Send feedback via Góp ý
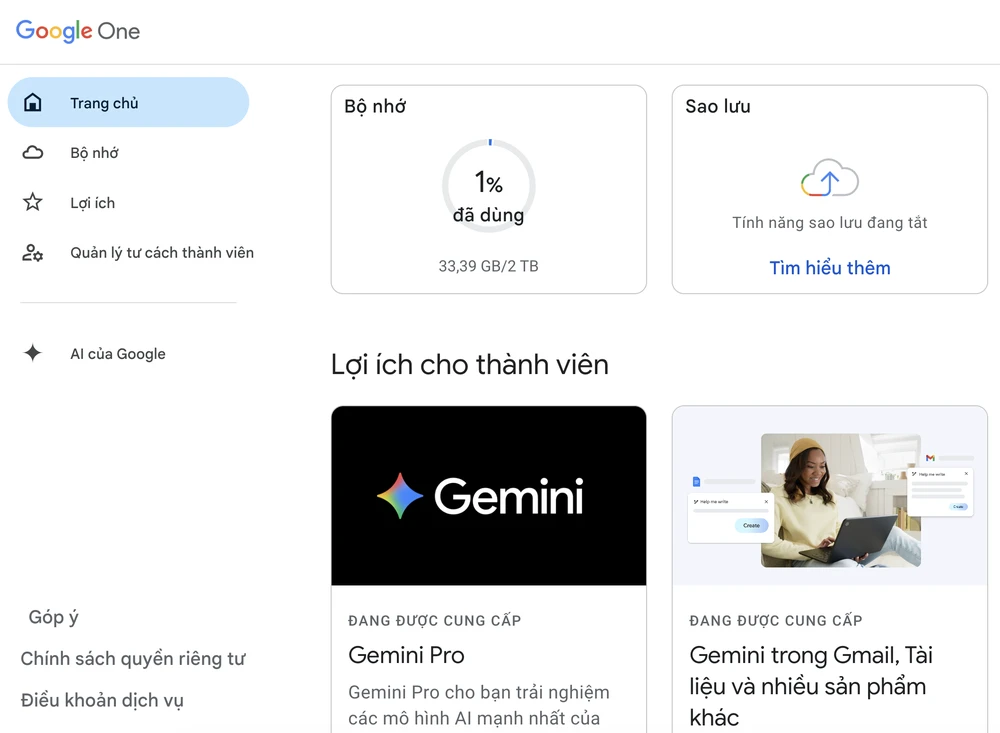The height and width of the screenshot is (733, 1000). (x=53, y=617)
